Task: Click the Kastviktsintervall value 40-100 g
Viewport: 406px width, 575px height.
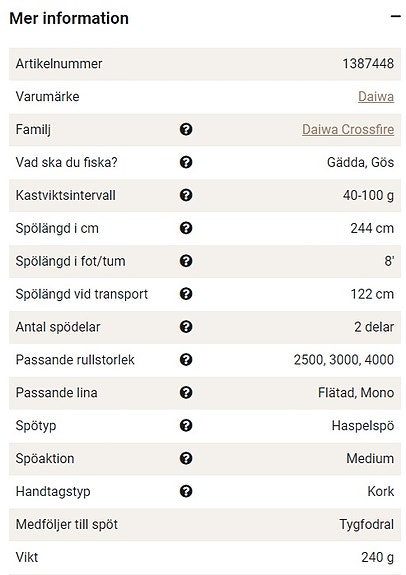Action: pyautogui.click(x=368, y=195)
